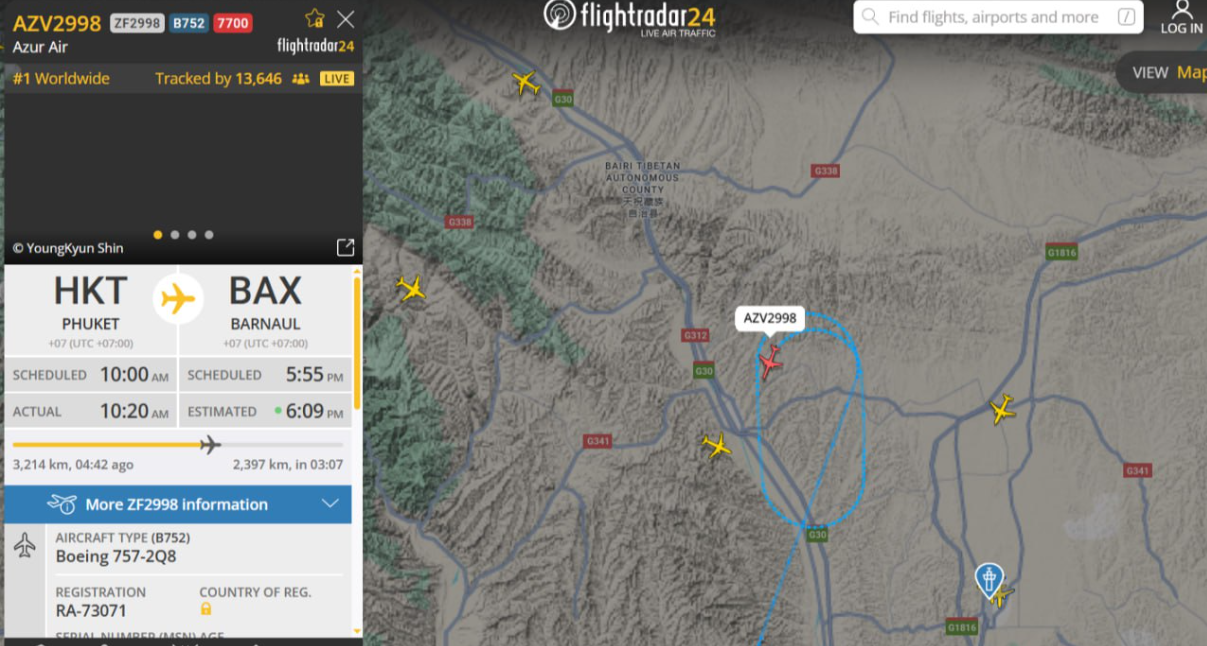Open the LOG IN user icon
This screenshot has width=1207, height=646.
point(1181,18)
